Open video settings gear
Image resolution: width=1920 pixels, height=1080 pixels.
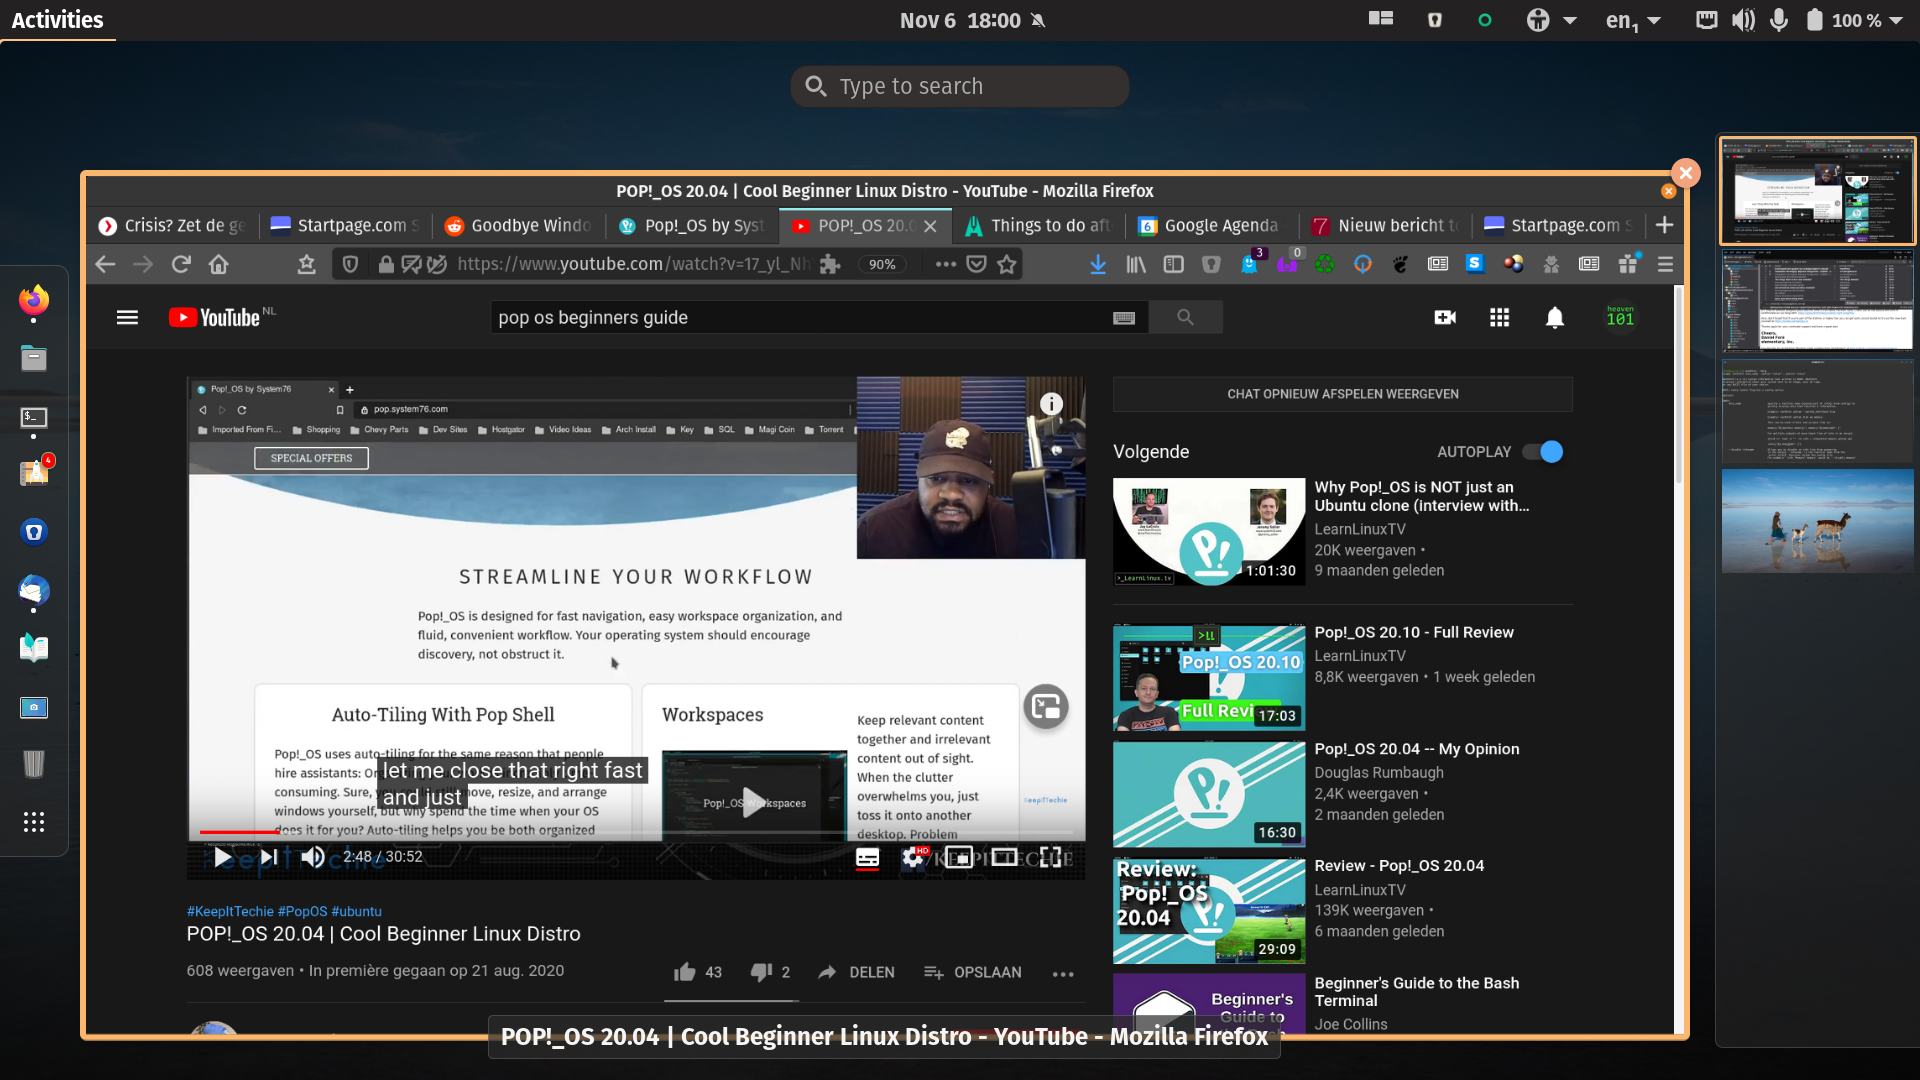point(913,857)
